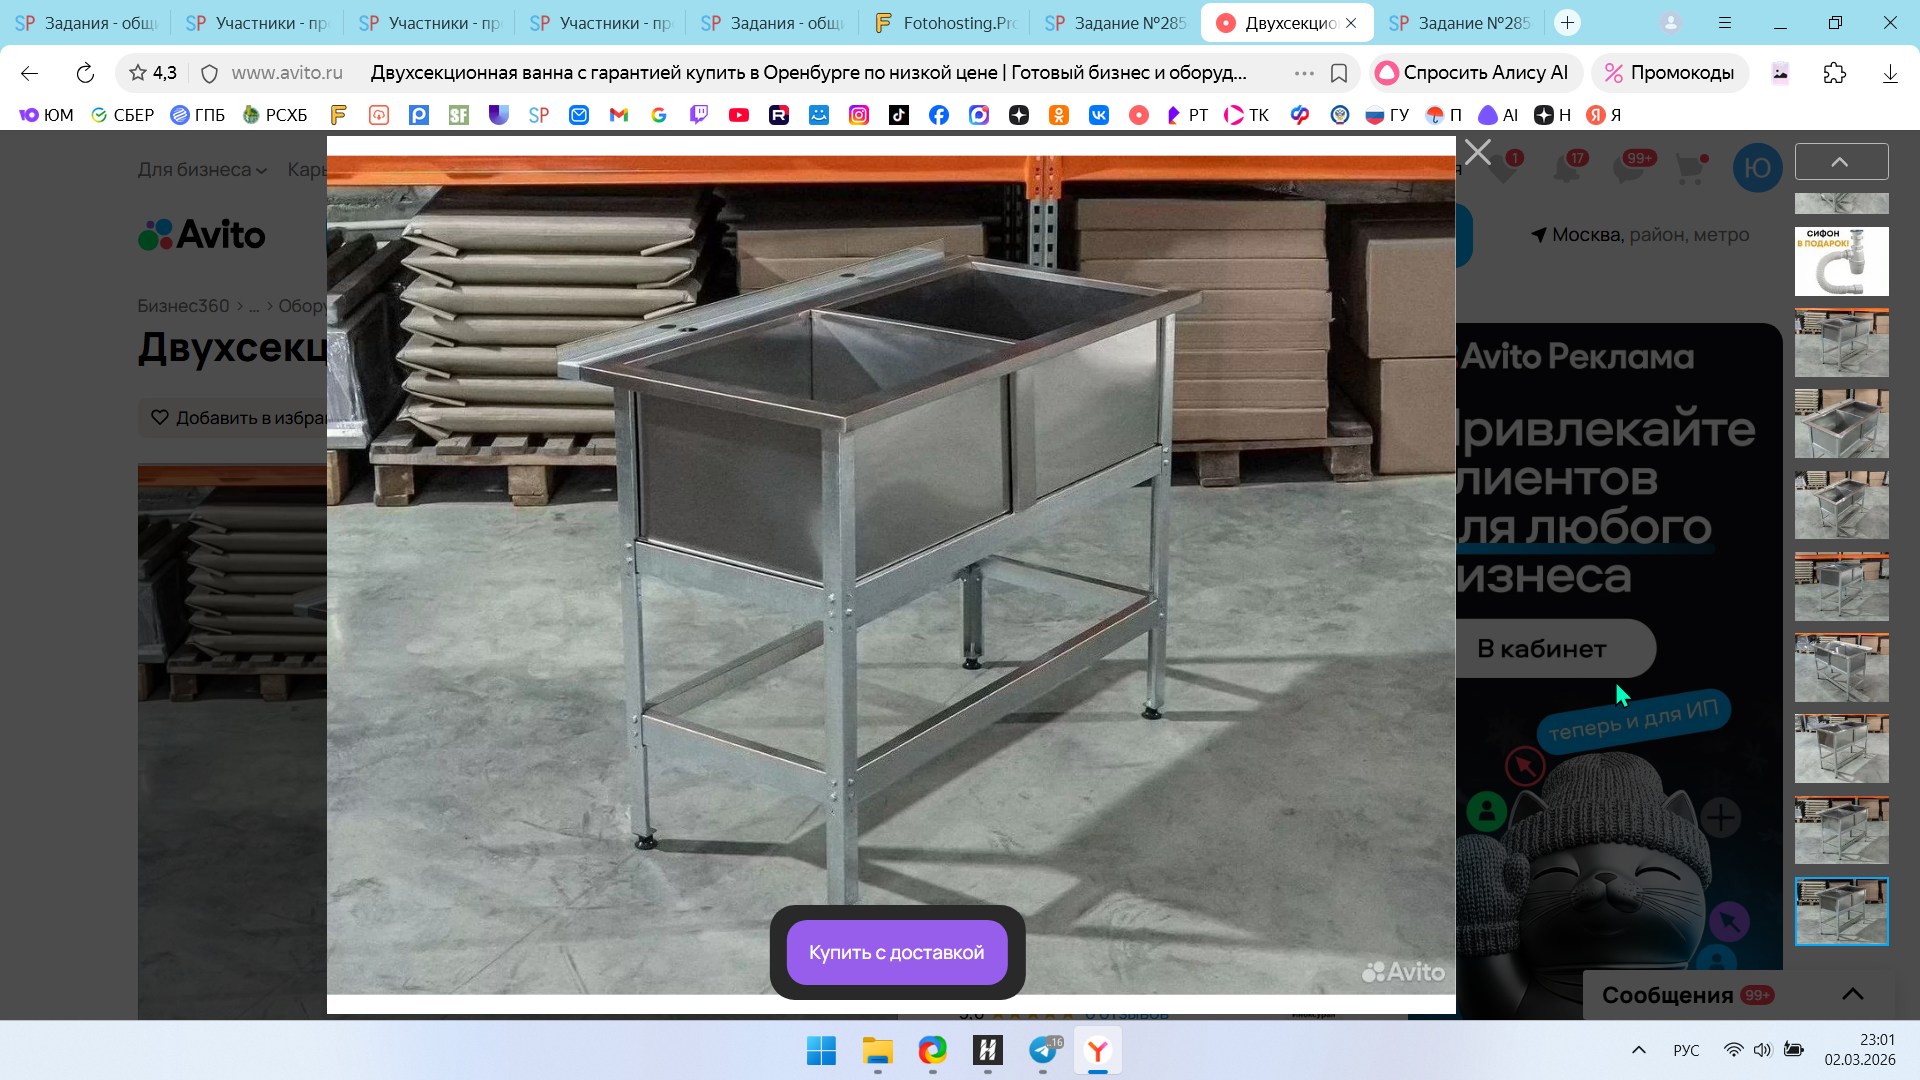Viewport: 1920px width, 1080px height.
Task: Open the browser extensions puzzle icon
Action: pyautogui.click(x=1834, y=73)
